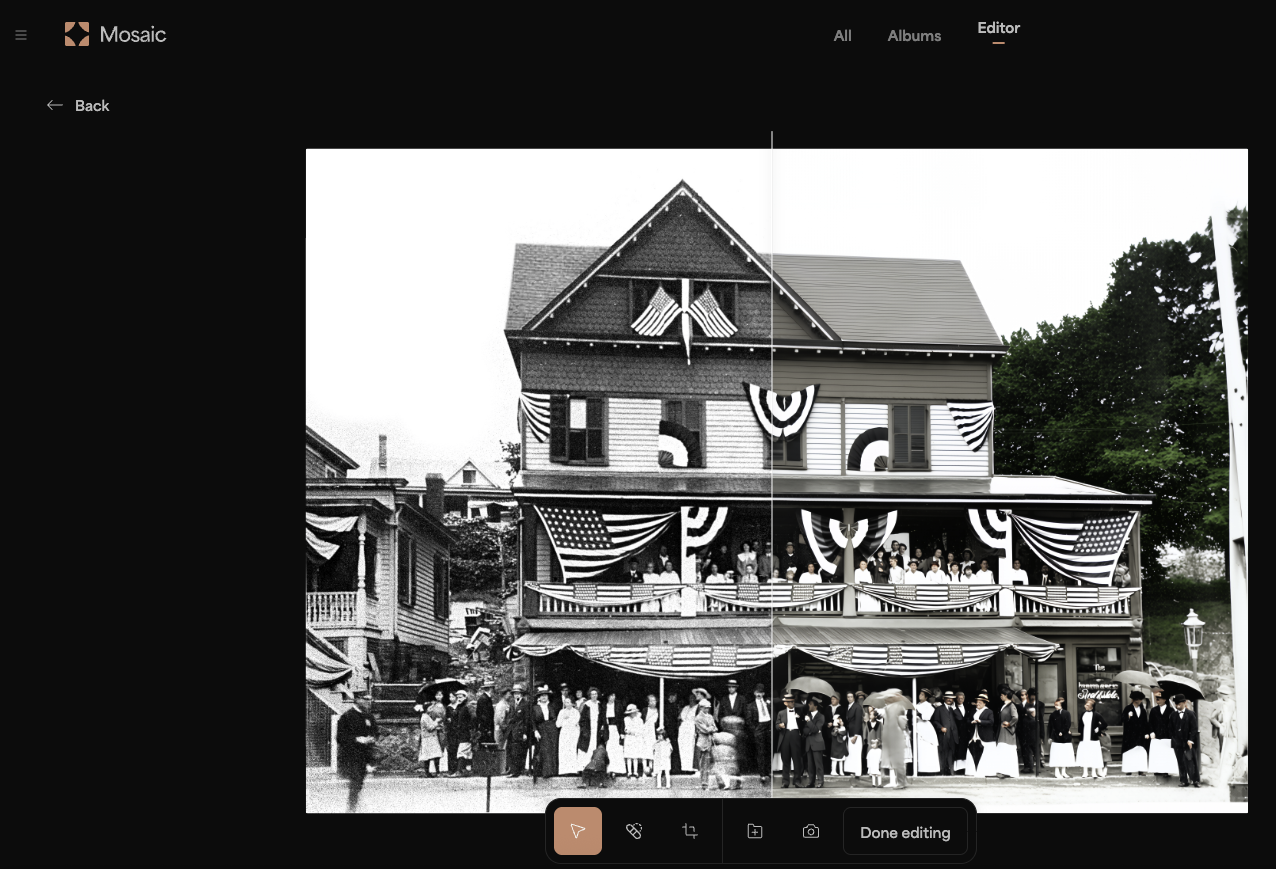Open the hamburger sidebar menu
The image size is (1276, 869).
tap(21, 35)
